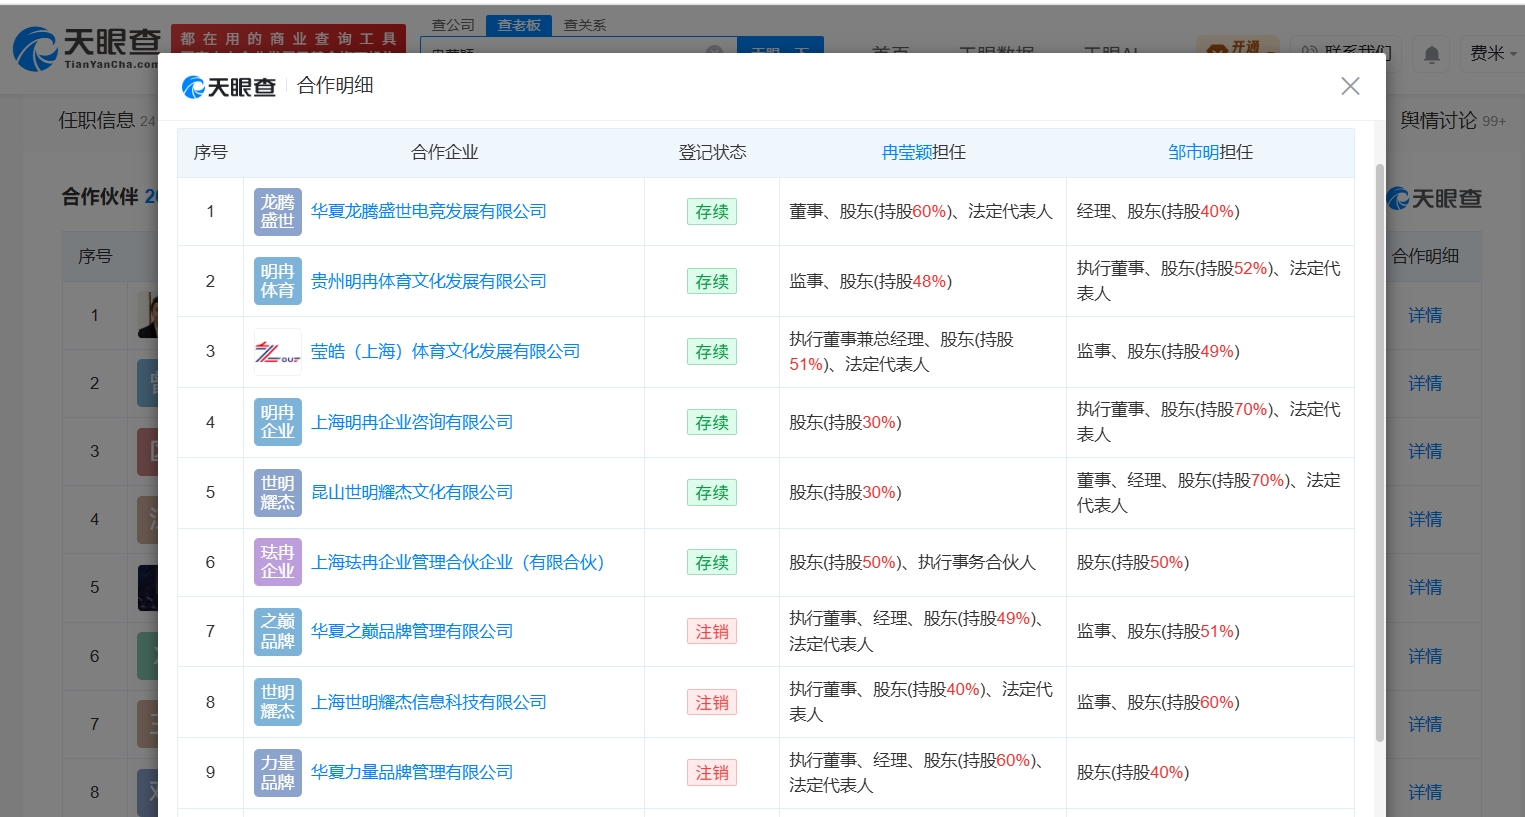Click the 合作企业 column header
The width and height of the screenshot is (1525, 817).
click(445, 152)
